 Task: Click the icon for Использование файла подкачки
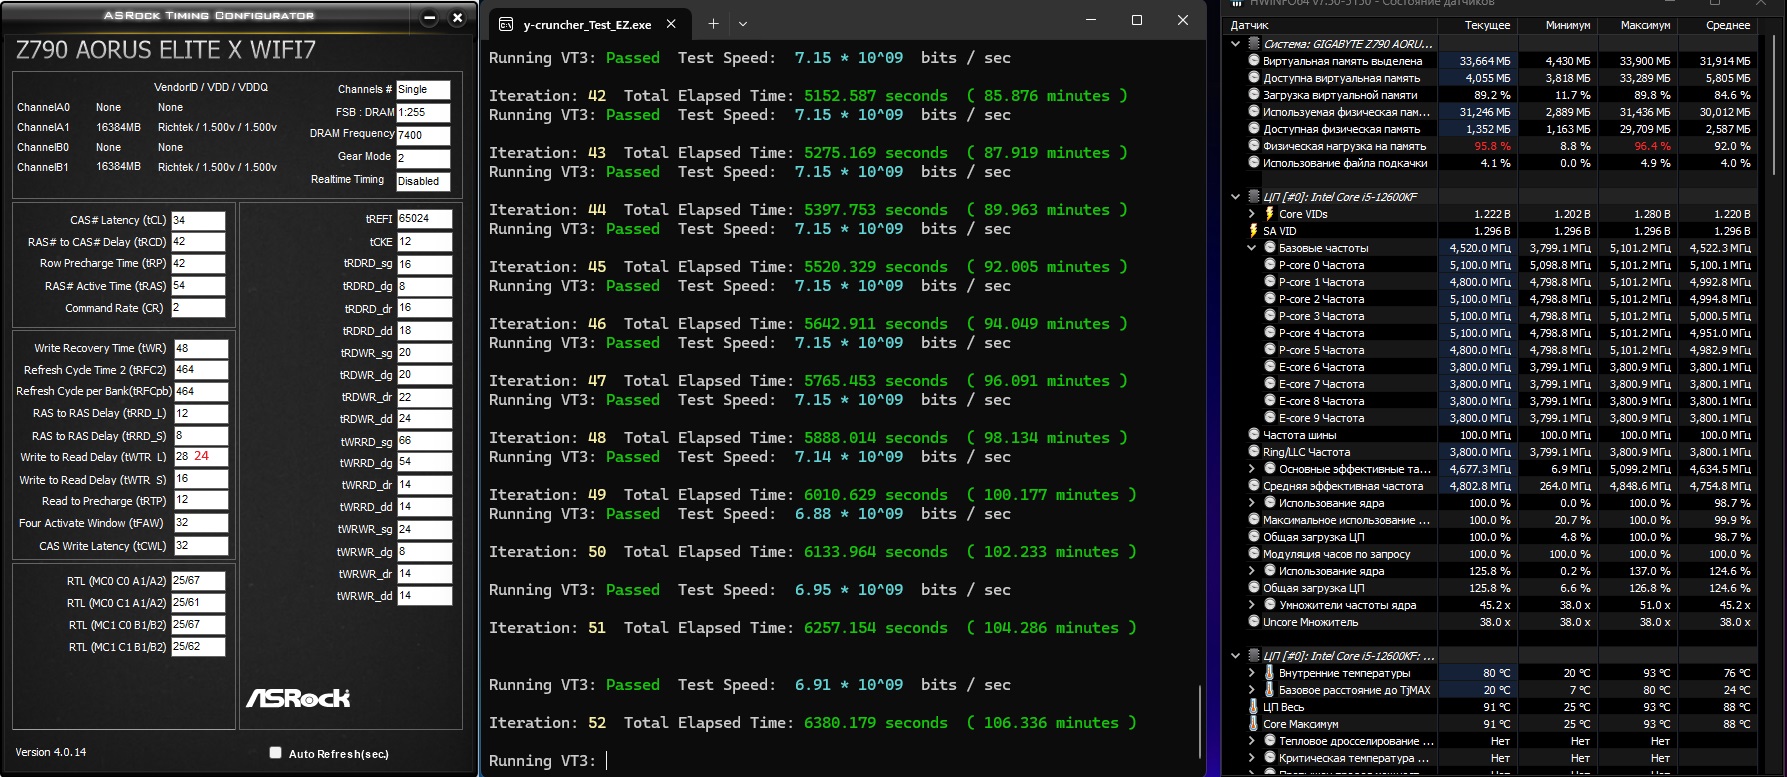coord(1254,163)
